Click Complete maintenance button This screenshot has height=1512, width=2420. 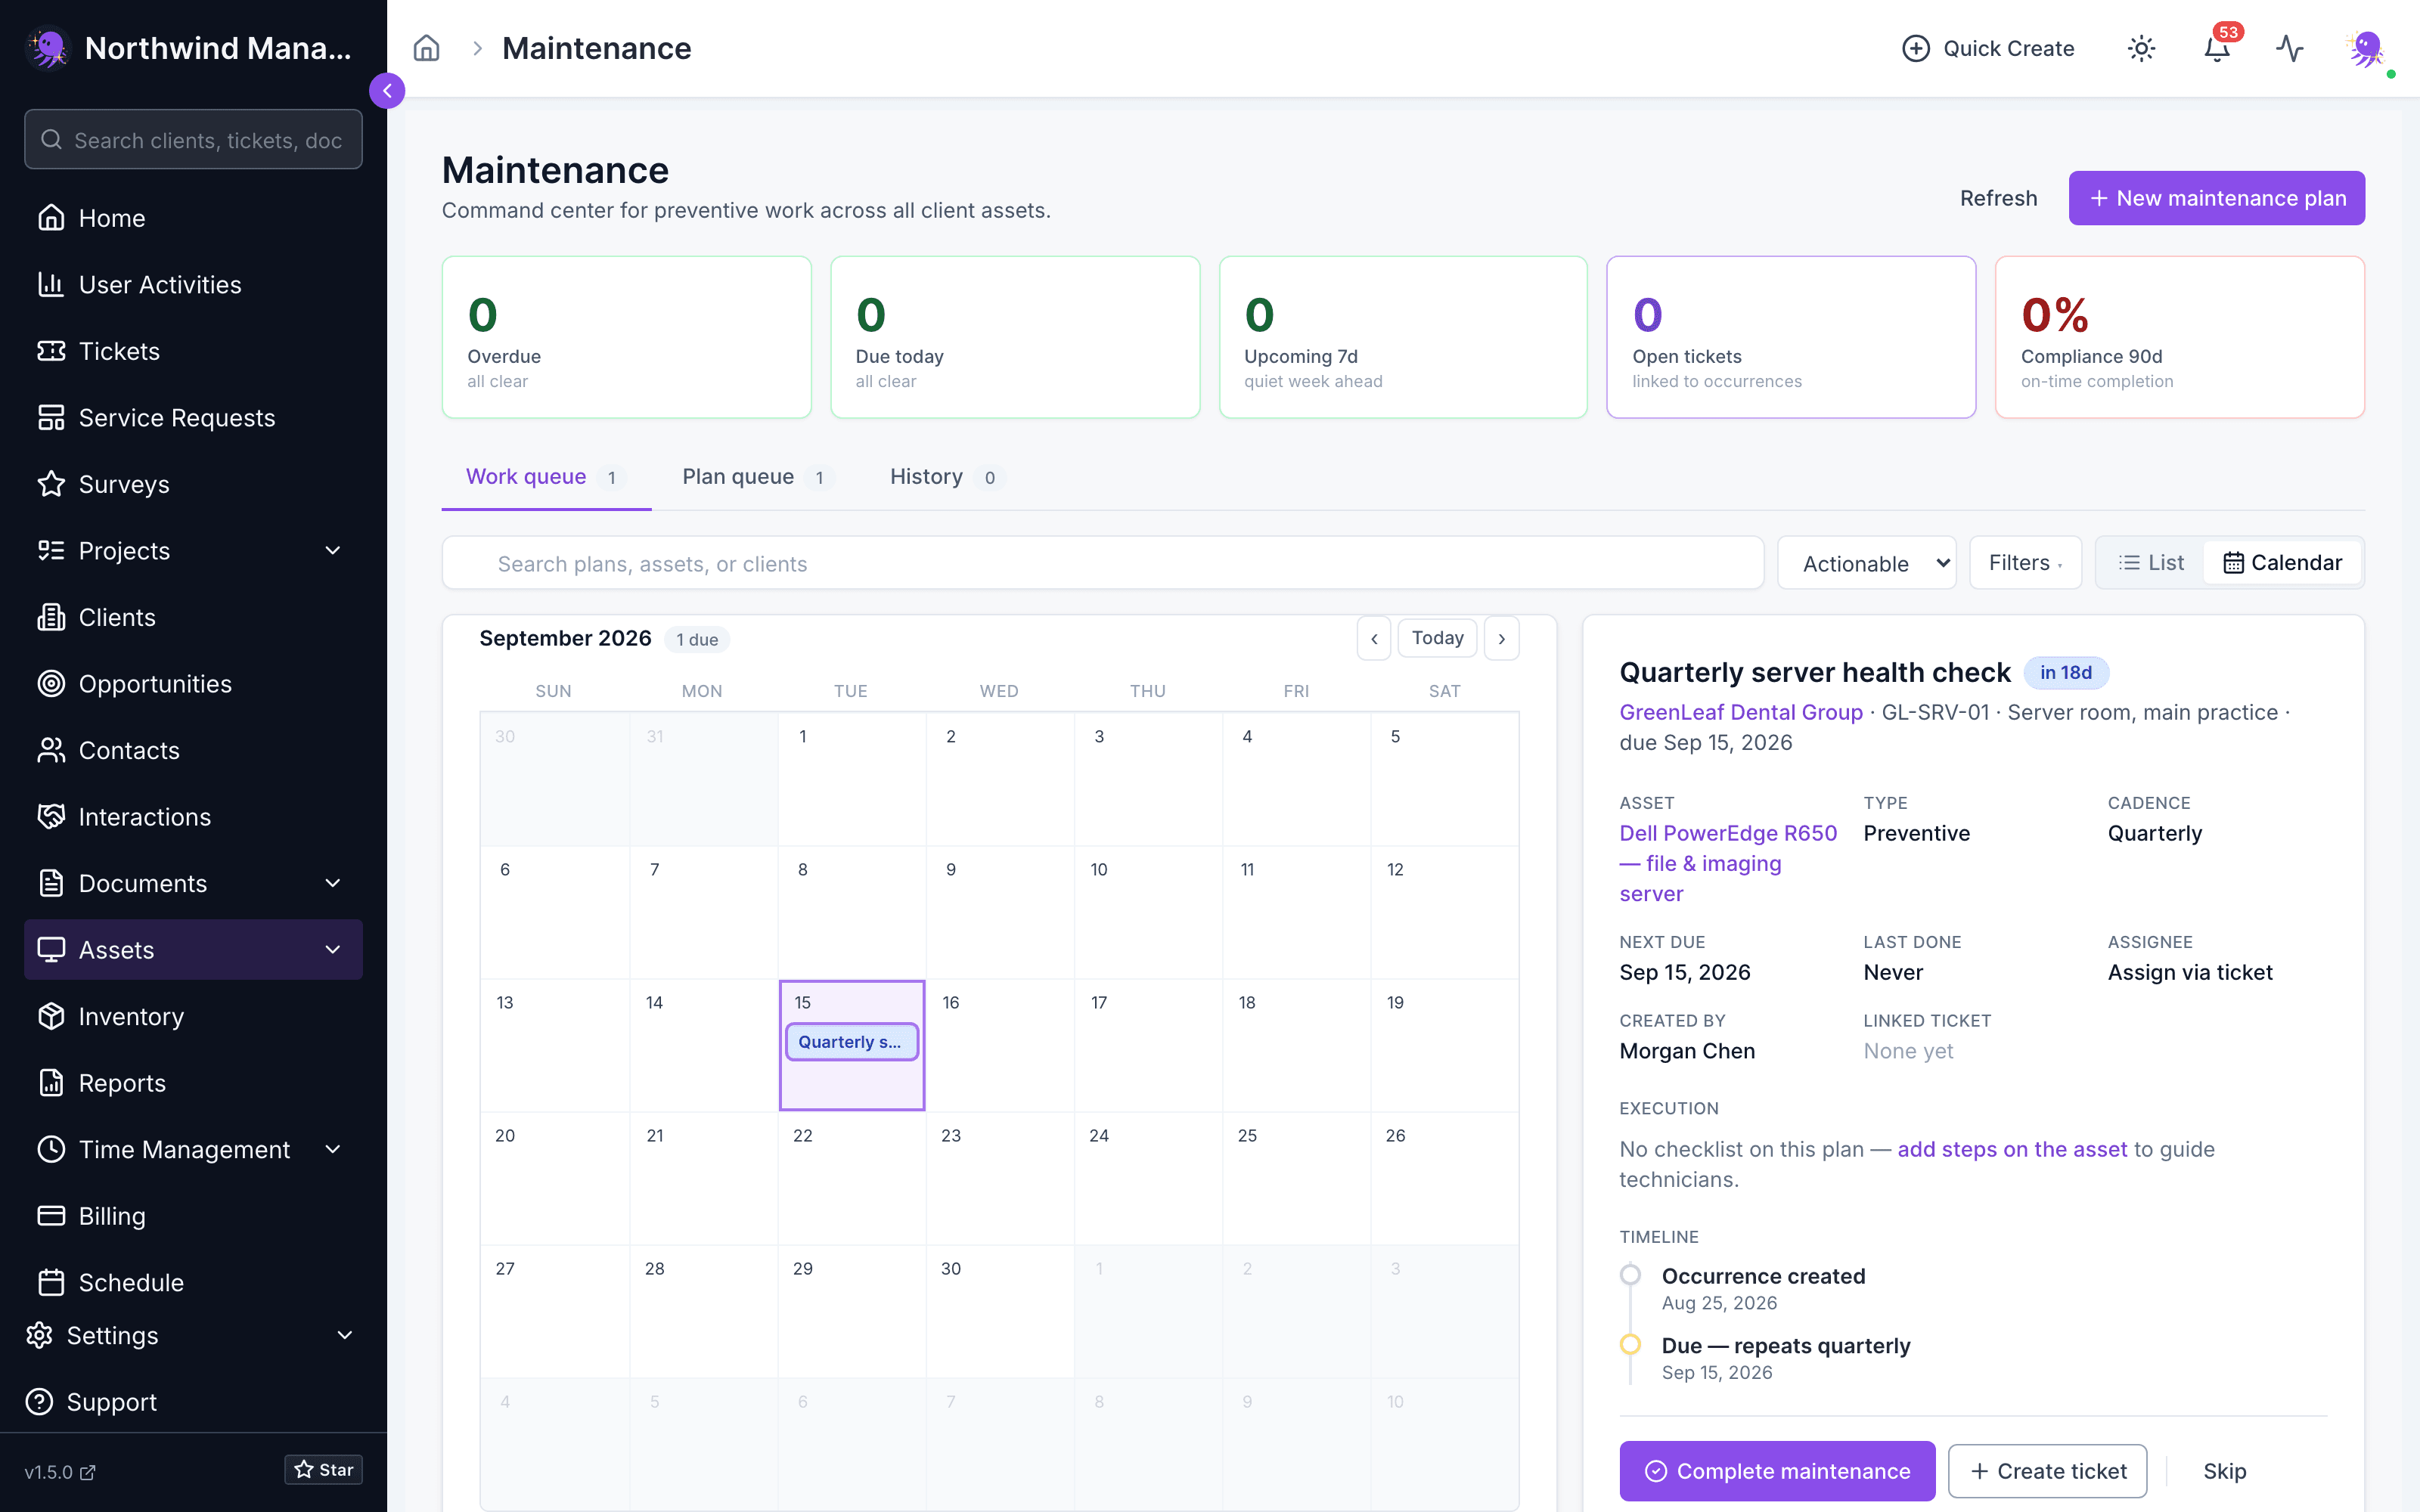(1777, 1471)
